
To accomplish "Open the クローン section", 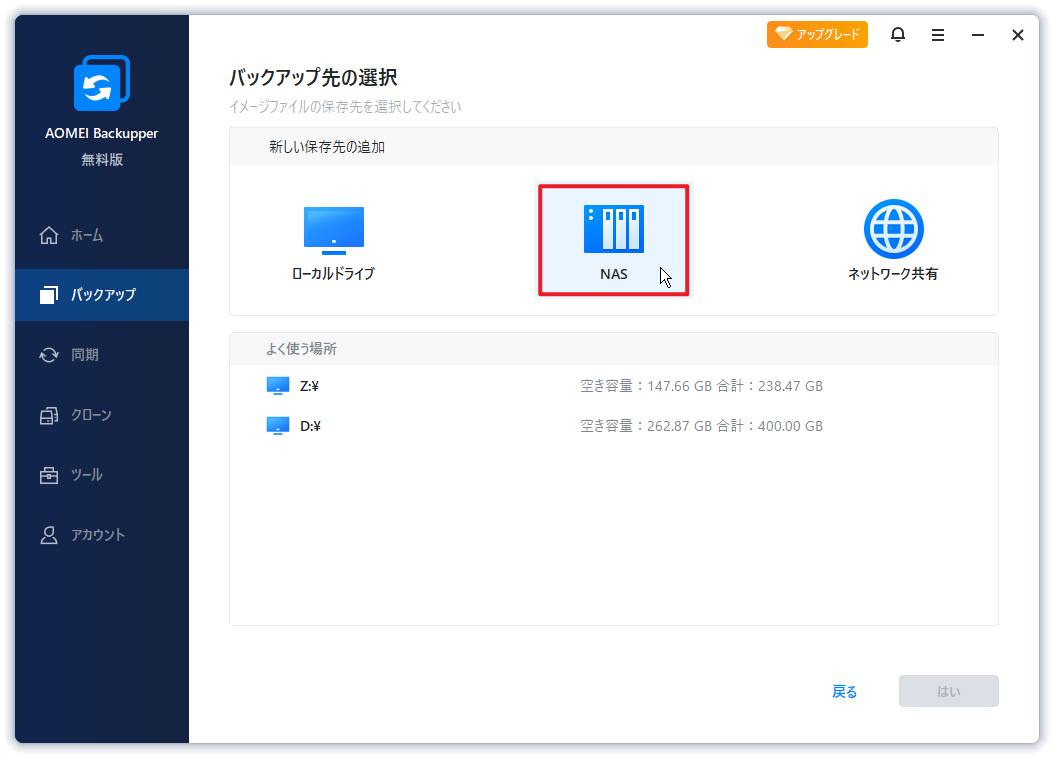I will pos(102,415).
